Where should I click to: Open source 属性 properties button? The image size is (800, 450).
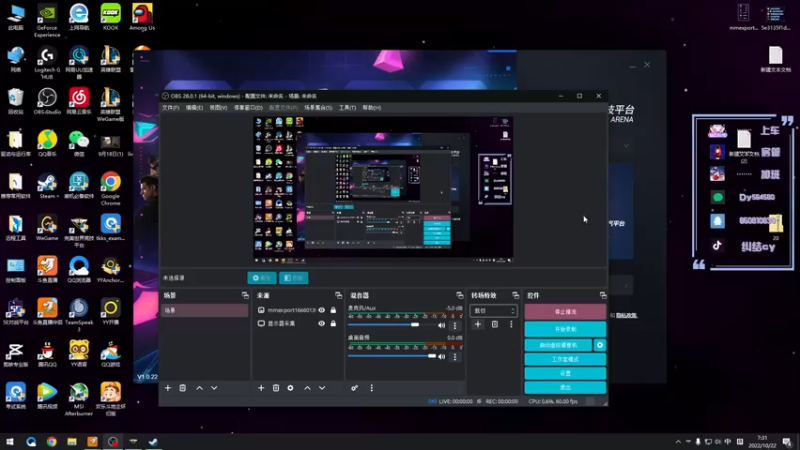[x=262, y=278]
